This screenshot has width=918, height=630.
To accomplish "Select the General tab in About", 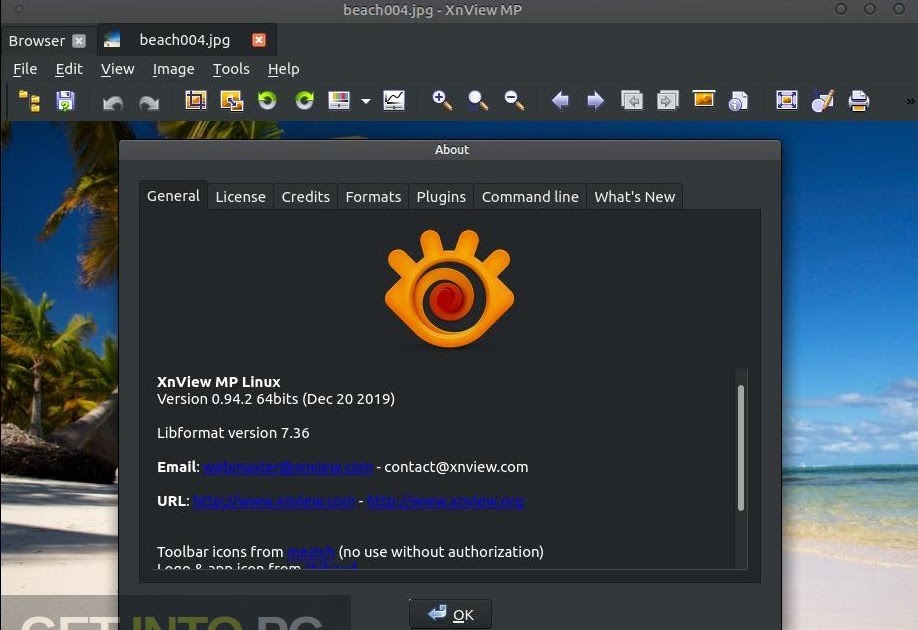I will (173, 196).
